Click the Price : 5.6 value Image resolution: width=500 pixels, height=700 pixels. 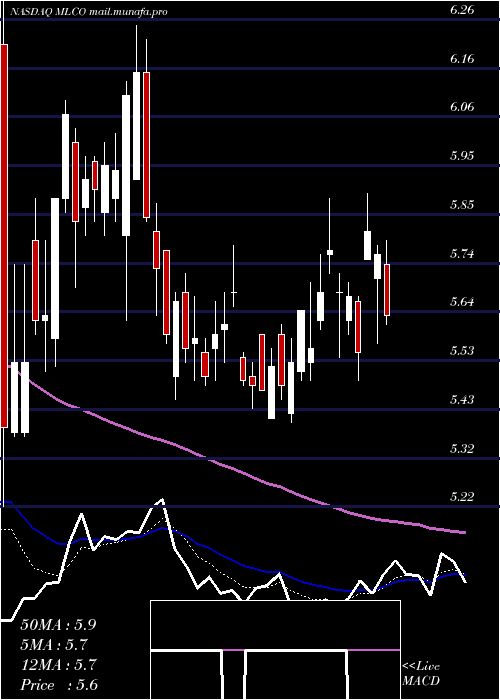(x=59, y=685)
